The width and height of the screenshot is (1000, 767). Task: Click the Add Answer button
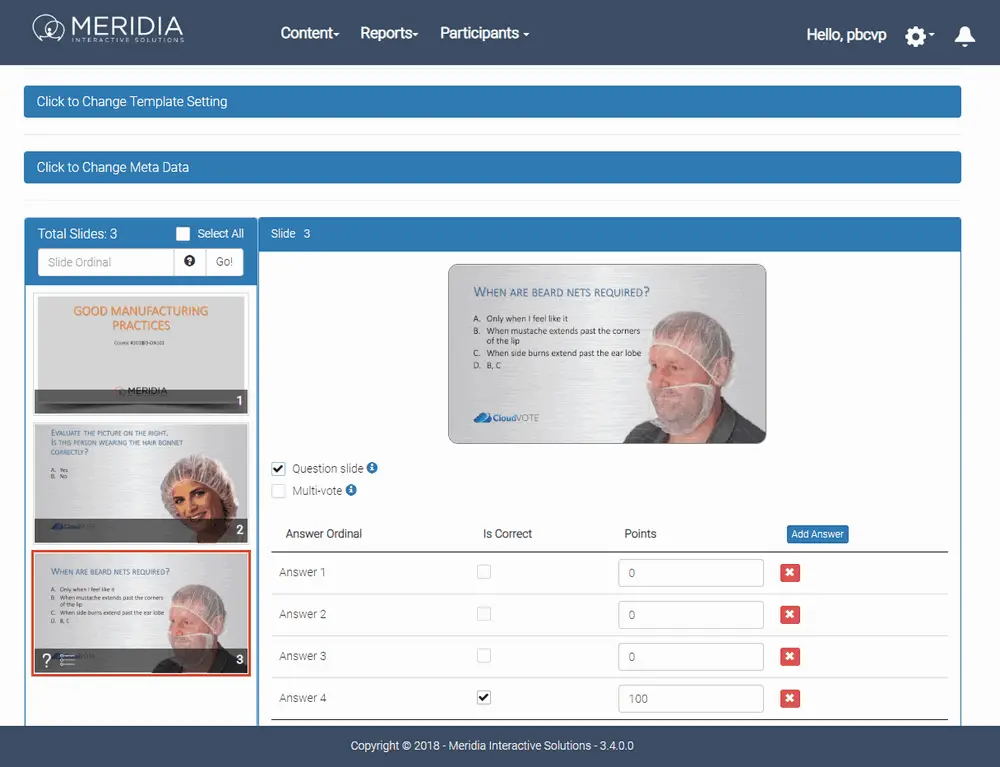pyautogui.click(x=817, y=534)
